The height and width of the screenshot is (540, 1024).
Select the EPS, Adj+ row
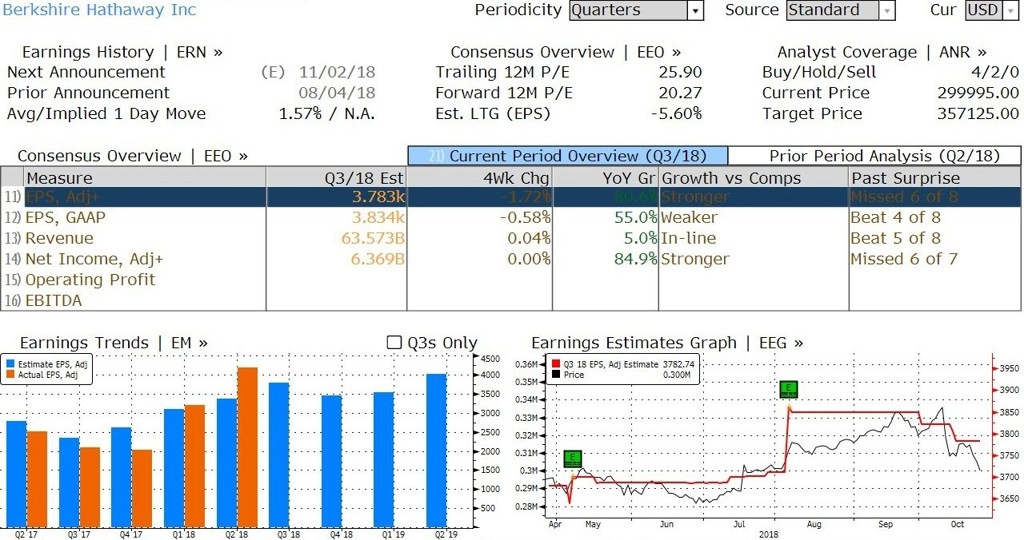coord(511,197)
